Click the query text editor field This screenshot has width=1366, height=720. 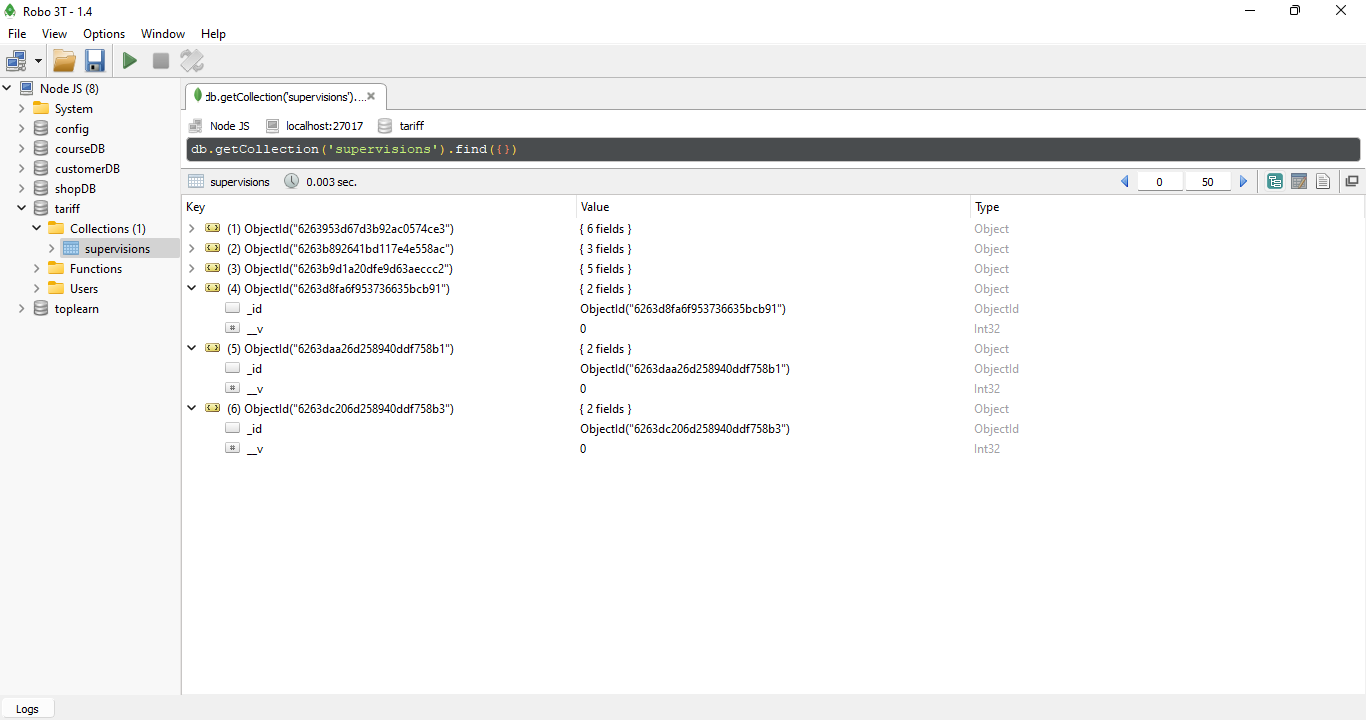click(772, 150)
